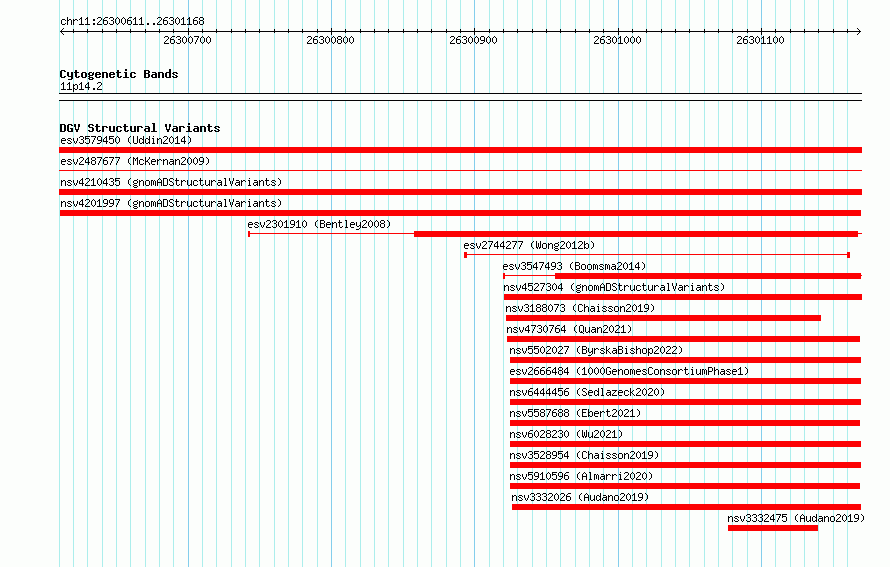Click the left arrow of the ruler

tap(62, 32)
